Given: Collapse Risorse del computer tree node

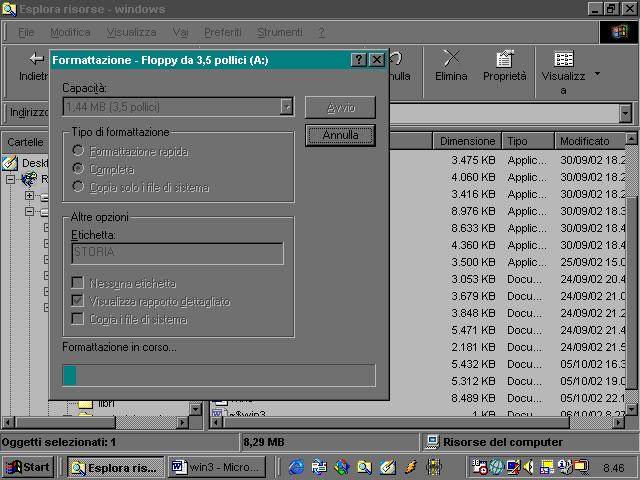Looking at the screenshot, I should tap(10, 179).
